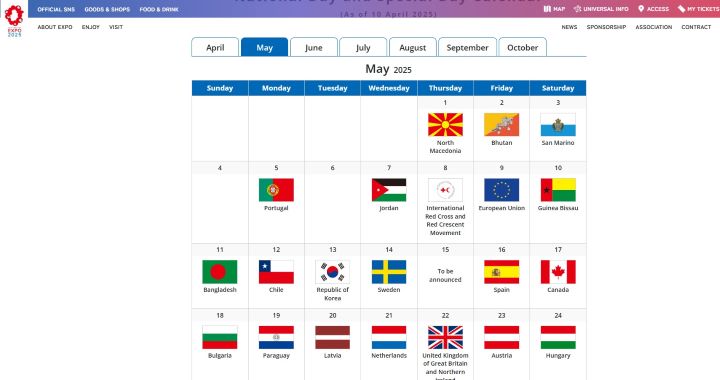This screenshot has height=380, width=720.
Task: Switch to the June tab
Action: coord(314,47)
